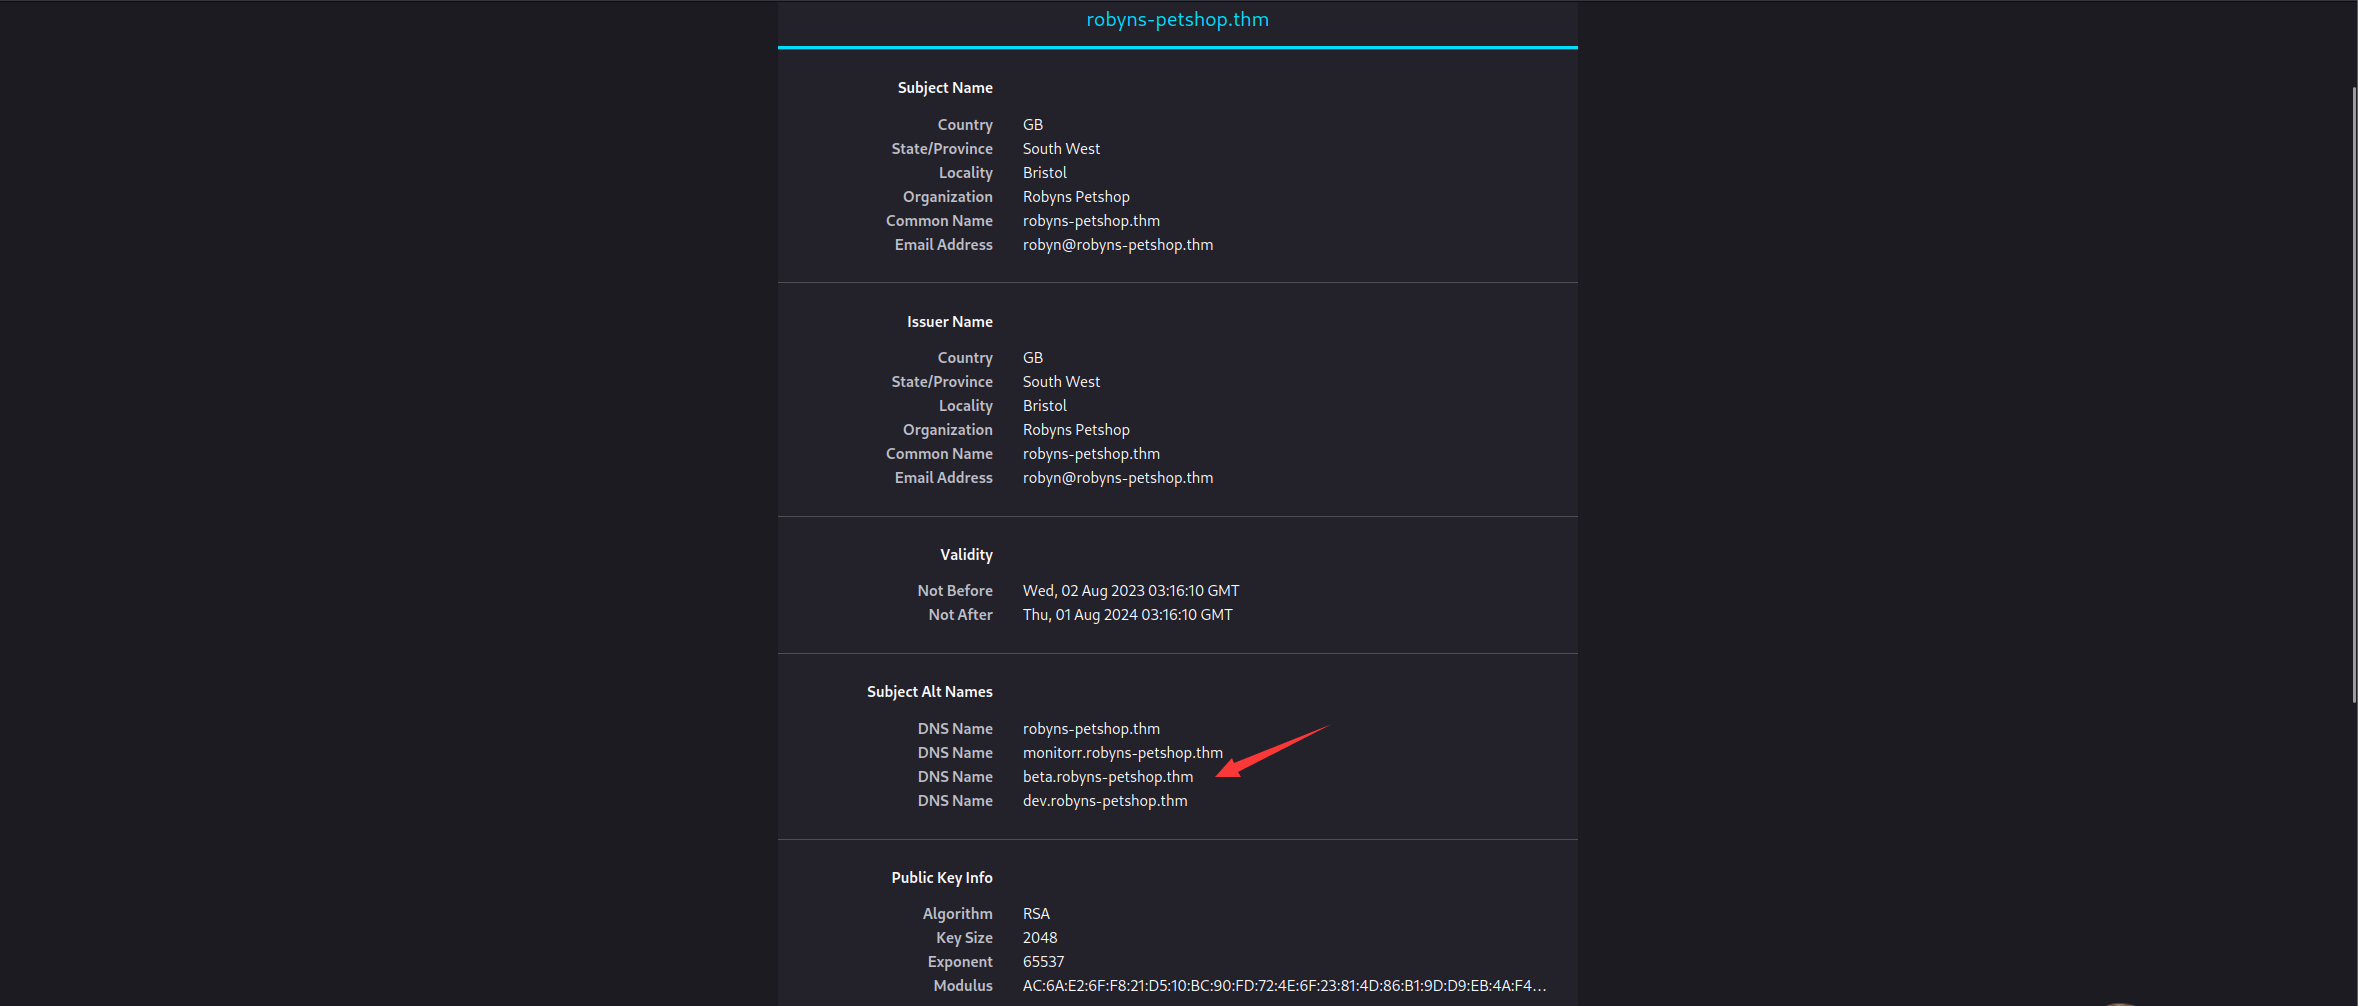Click the monitorr.robyns-petshop.thm DNS name

click(1122, 753)
